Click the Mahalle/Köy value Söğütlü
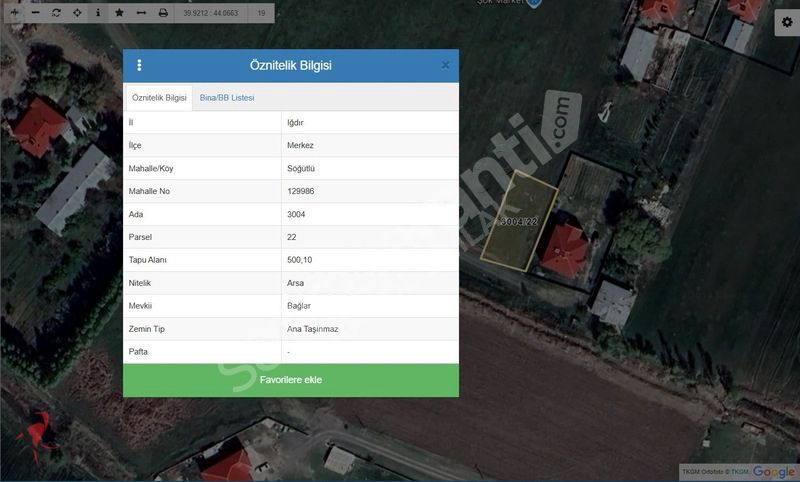This screenshot has width=800, height=482. pyautogui.click(x=301, y=168)
